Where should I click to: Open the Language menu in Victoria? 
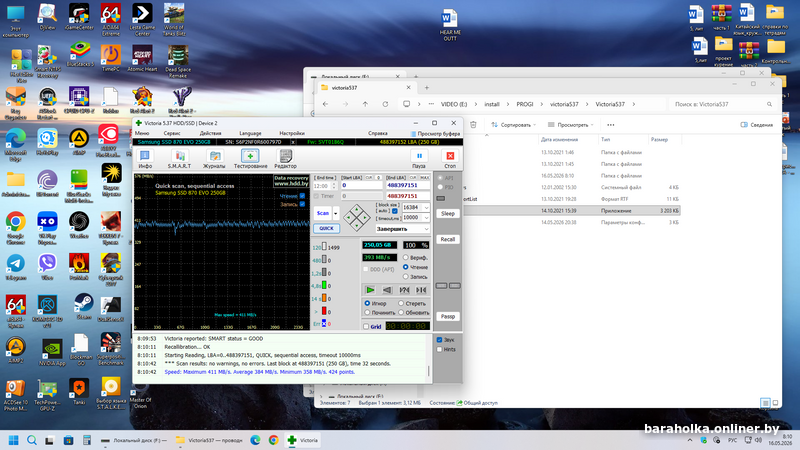click(x=250, y=133)
